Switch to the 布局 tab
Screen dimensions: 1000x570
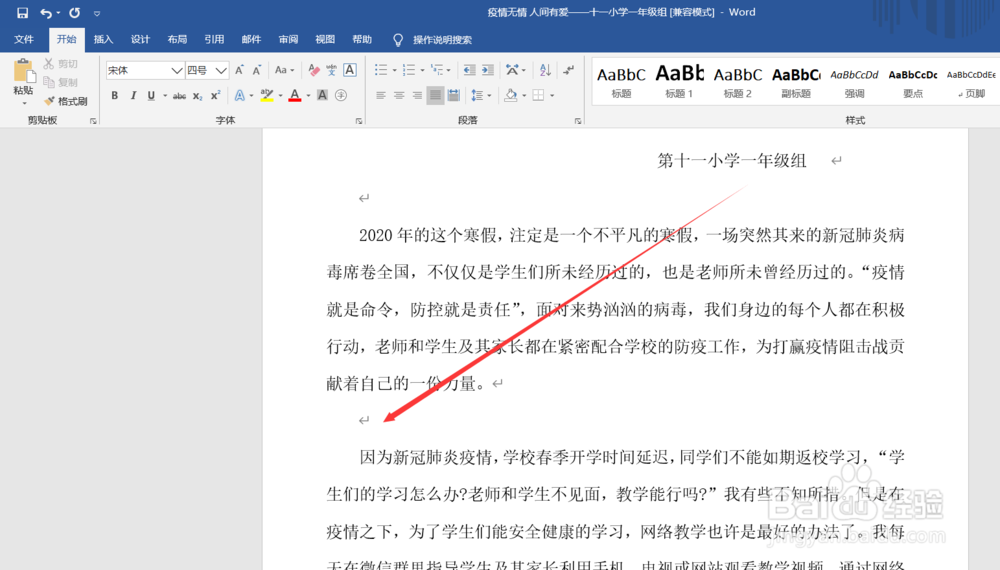tap(177, 40)
